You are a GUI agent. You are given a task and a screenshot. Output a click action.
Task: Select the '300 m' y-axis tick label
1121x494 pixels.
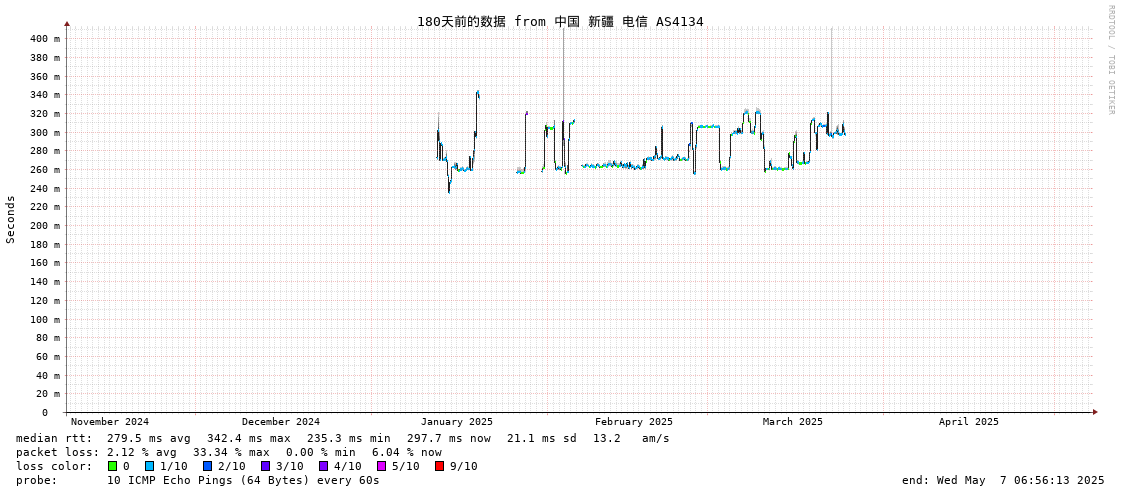point(45,132)
